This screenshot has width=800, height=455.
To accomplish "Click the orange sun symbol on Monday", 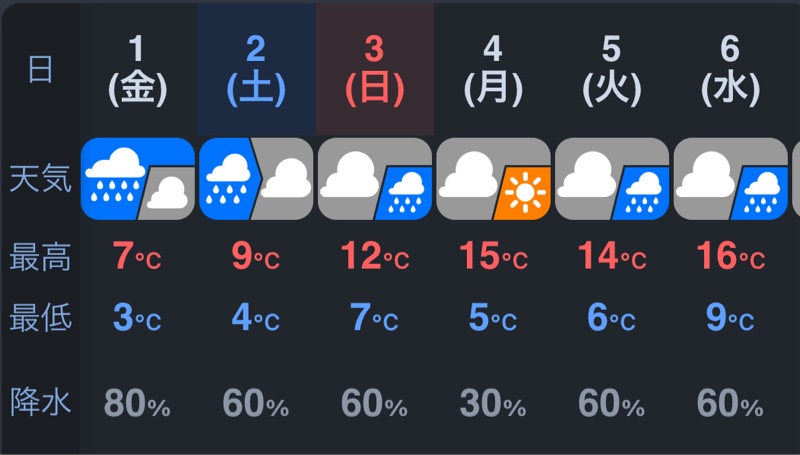I will 524,193.
